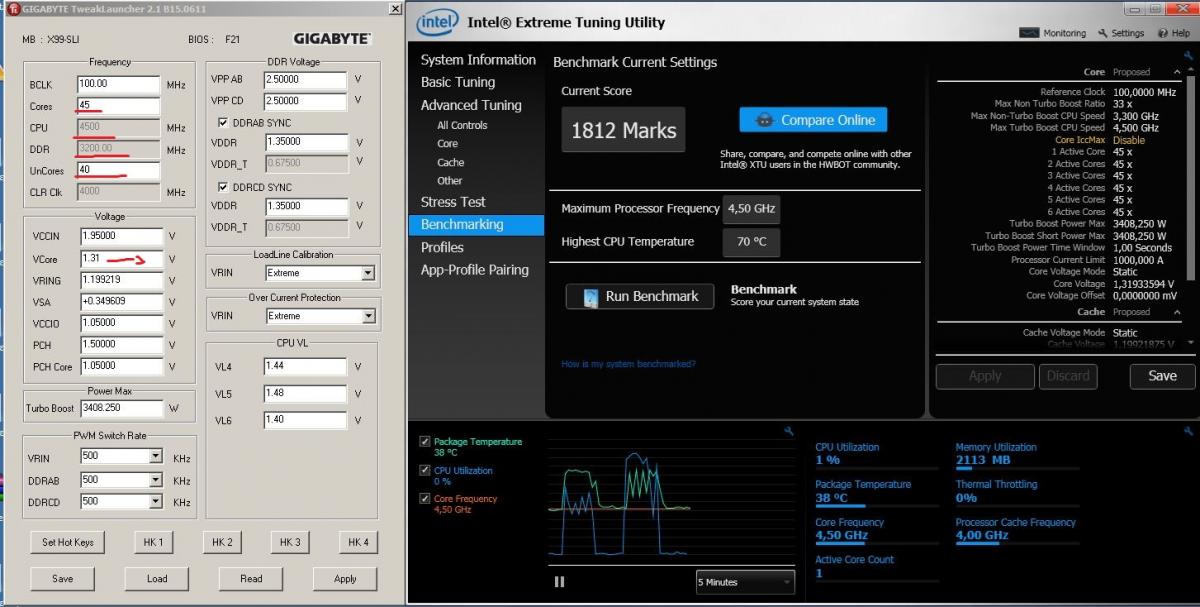This screenshot has height=607, width=1200.
Task: Uncheck Package Temperature in the graph legend
Action: [426, 441]
